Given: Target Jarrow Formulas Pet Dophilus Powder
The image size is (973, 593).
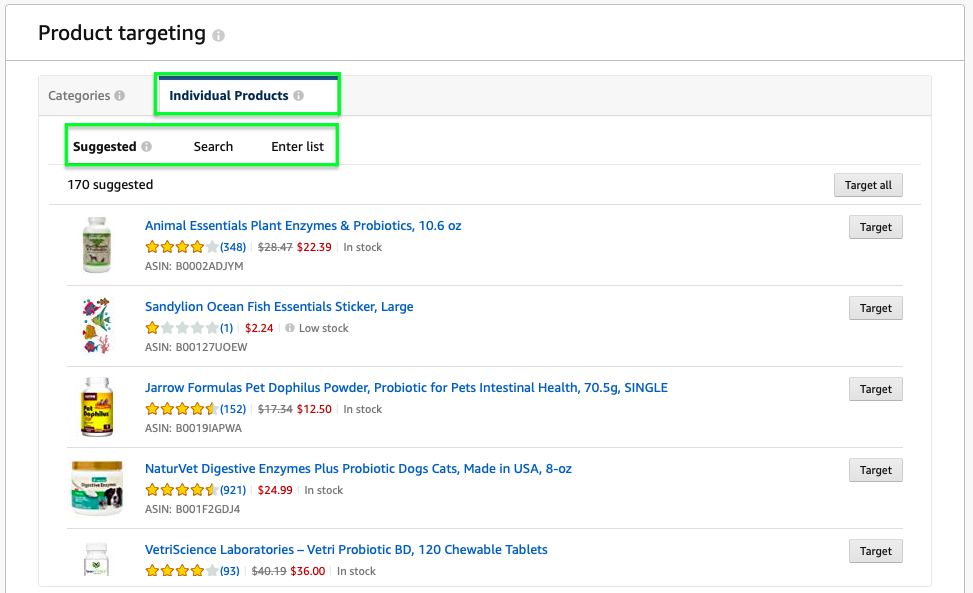Looking at the screenshot, I should pos(876,389).
